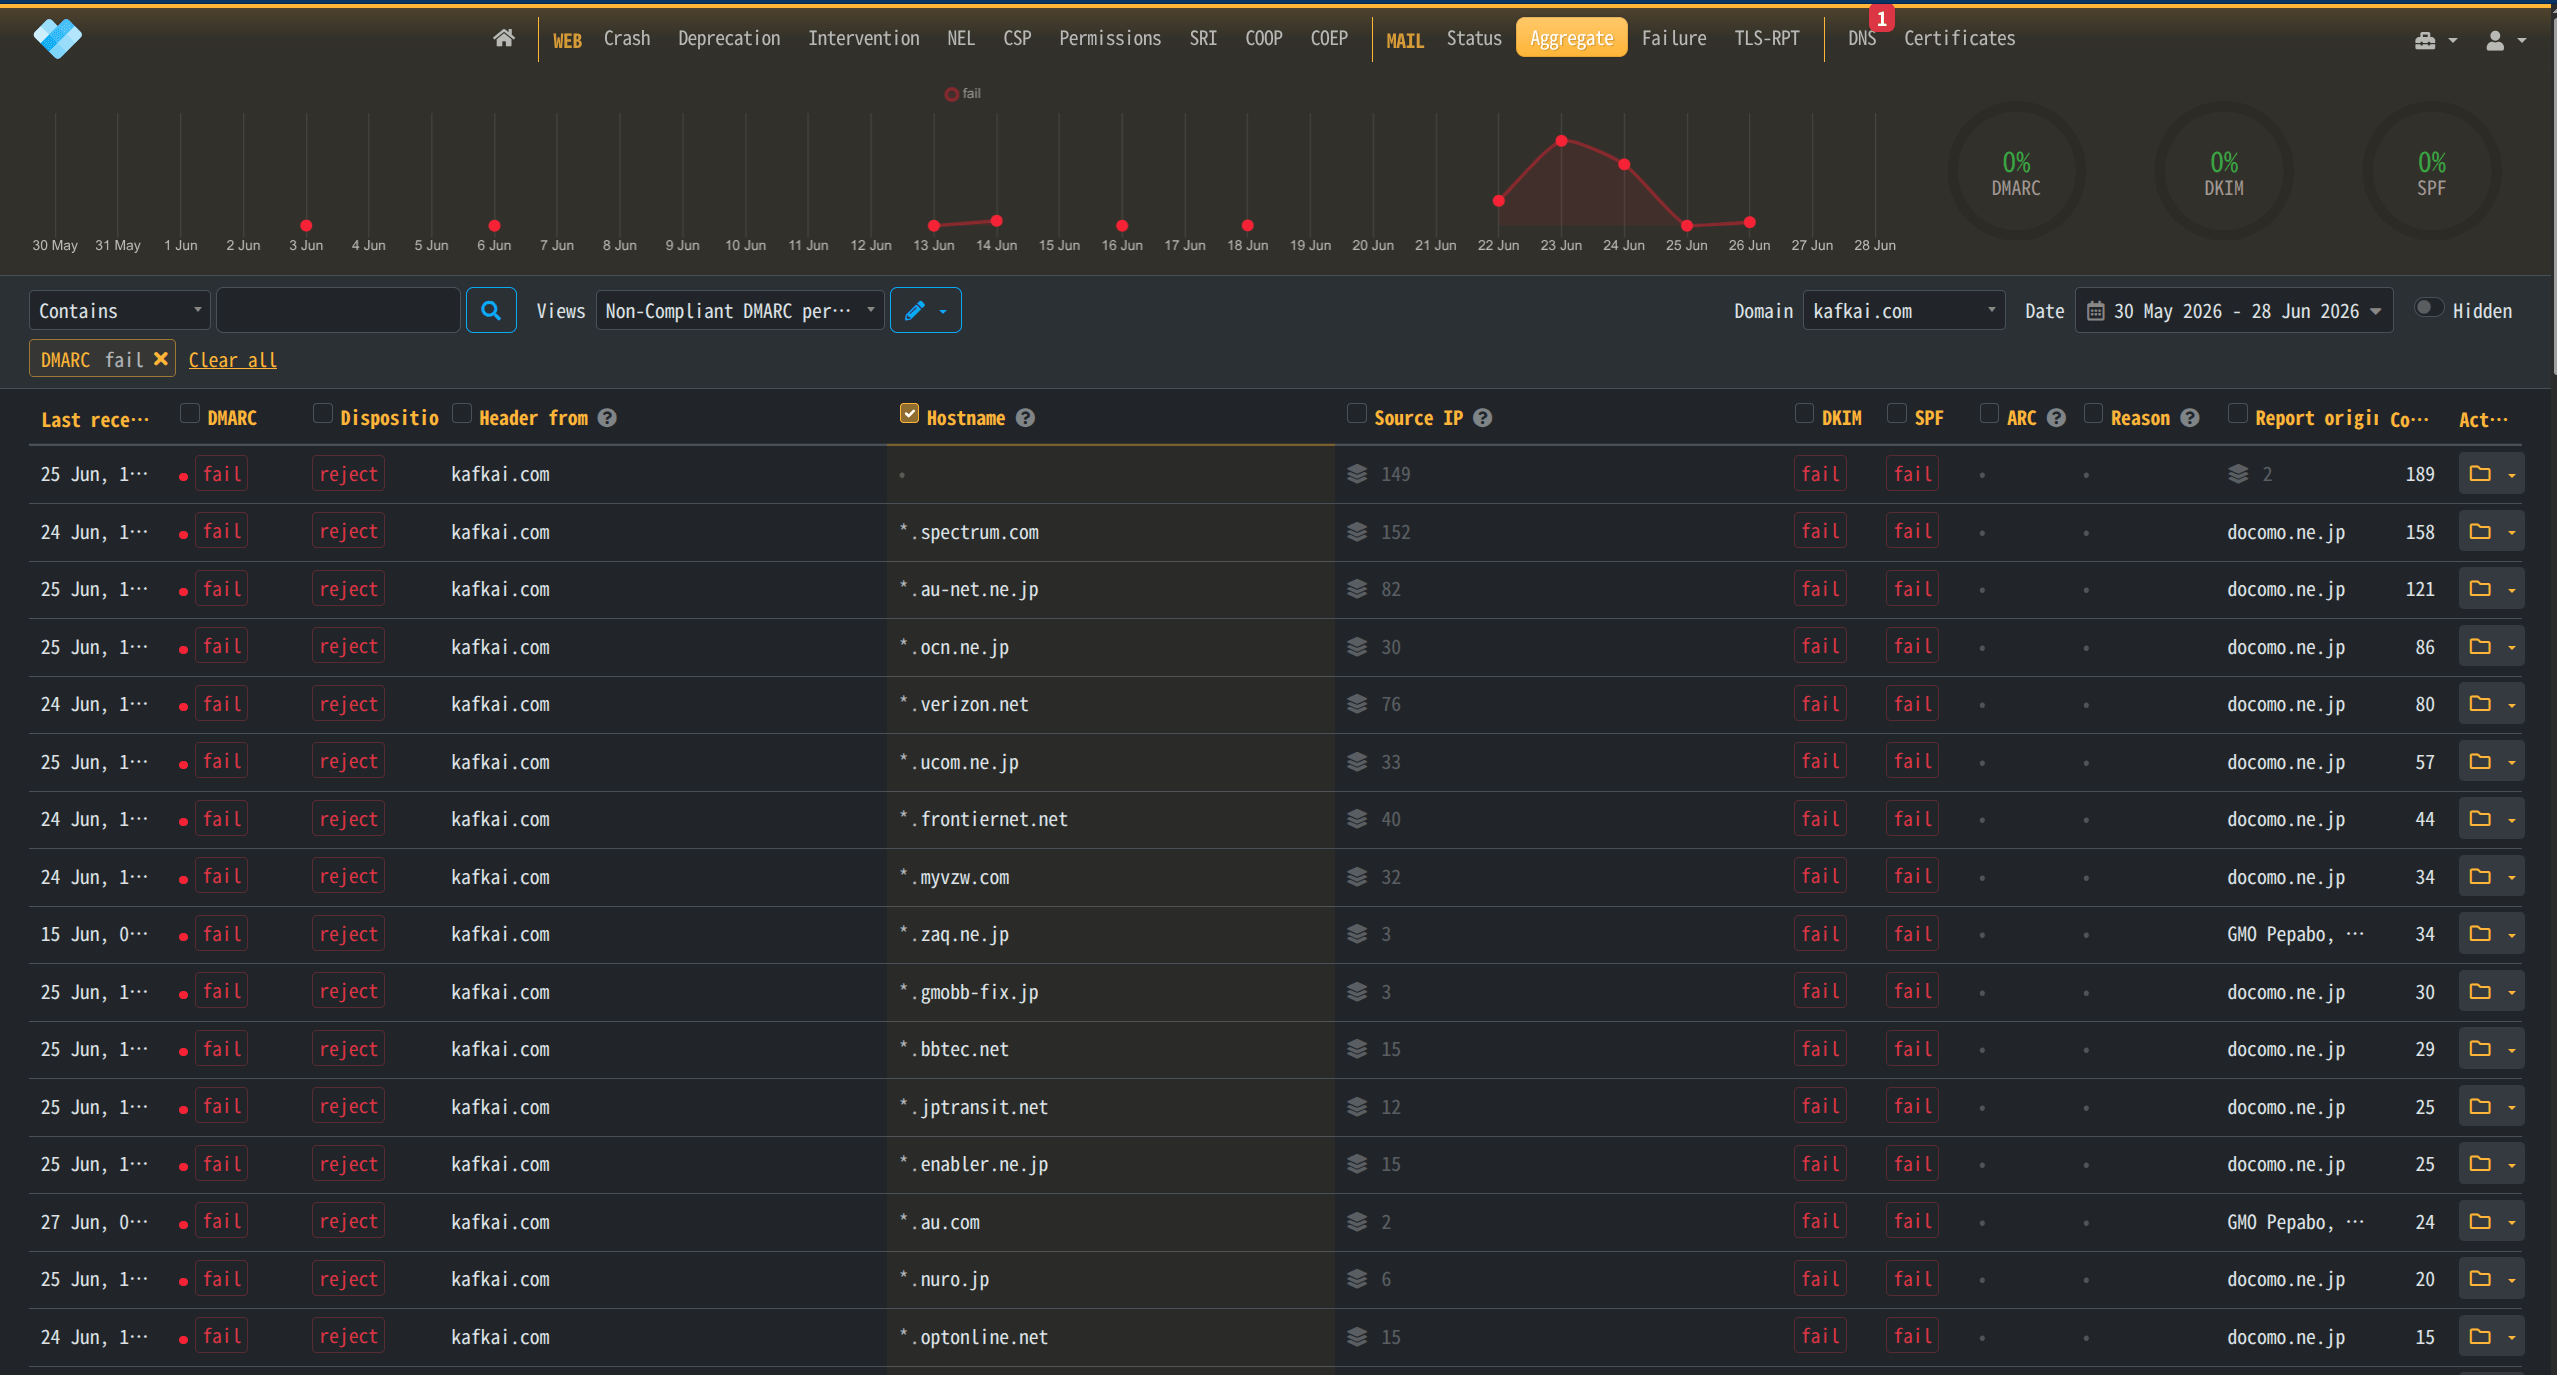
Task: Click the app logo icon
Action: coord(57,38)
